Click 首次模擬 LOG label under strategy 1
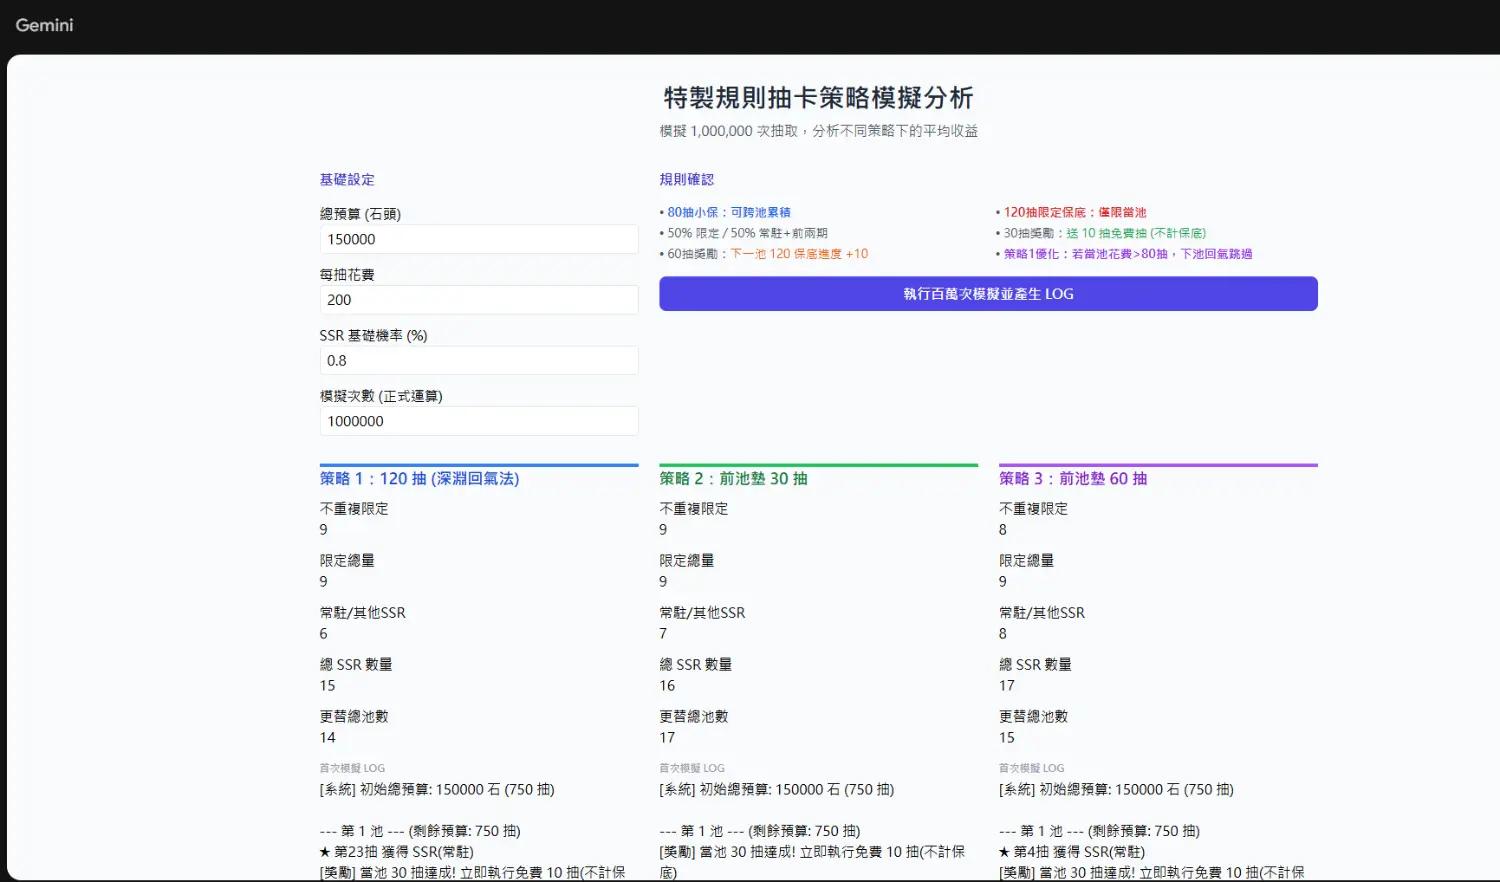 pos(352,768)
